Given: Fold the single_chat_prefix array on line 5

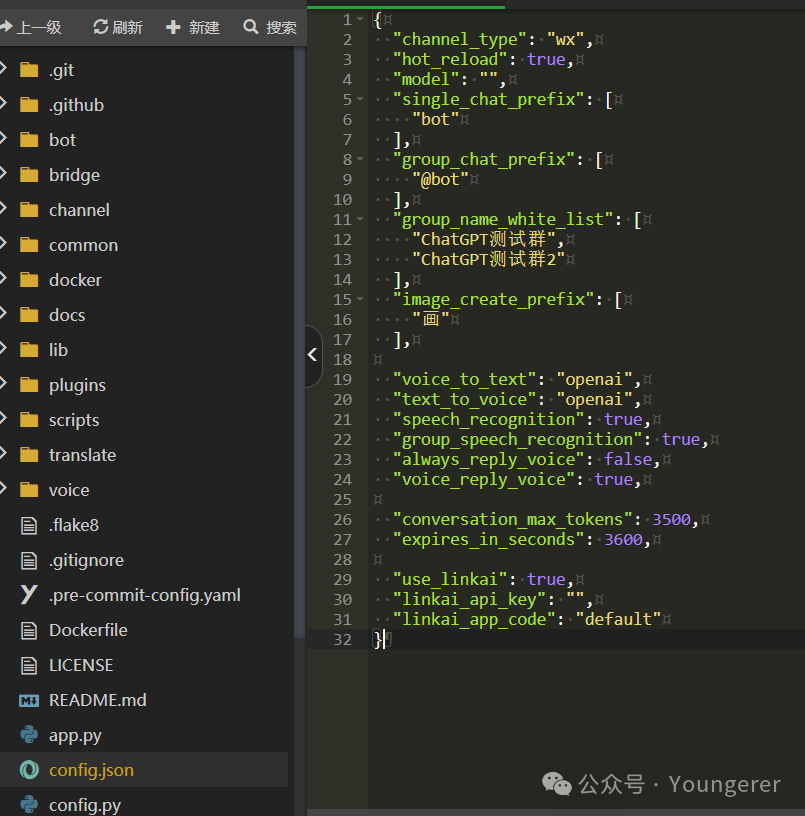Looking at the screenshot, I should pos(360,100).
